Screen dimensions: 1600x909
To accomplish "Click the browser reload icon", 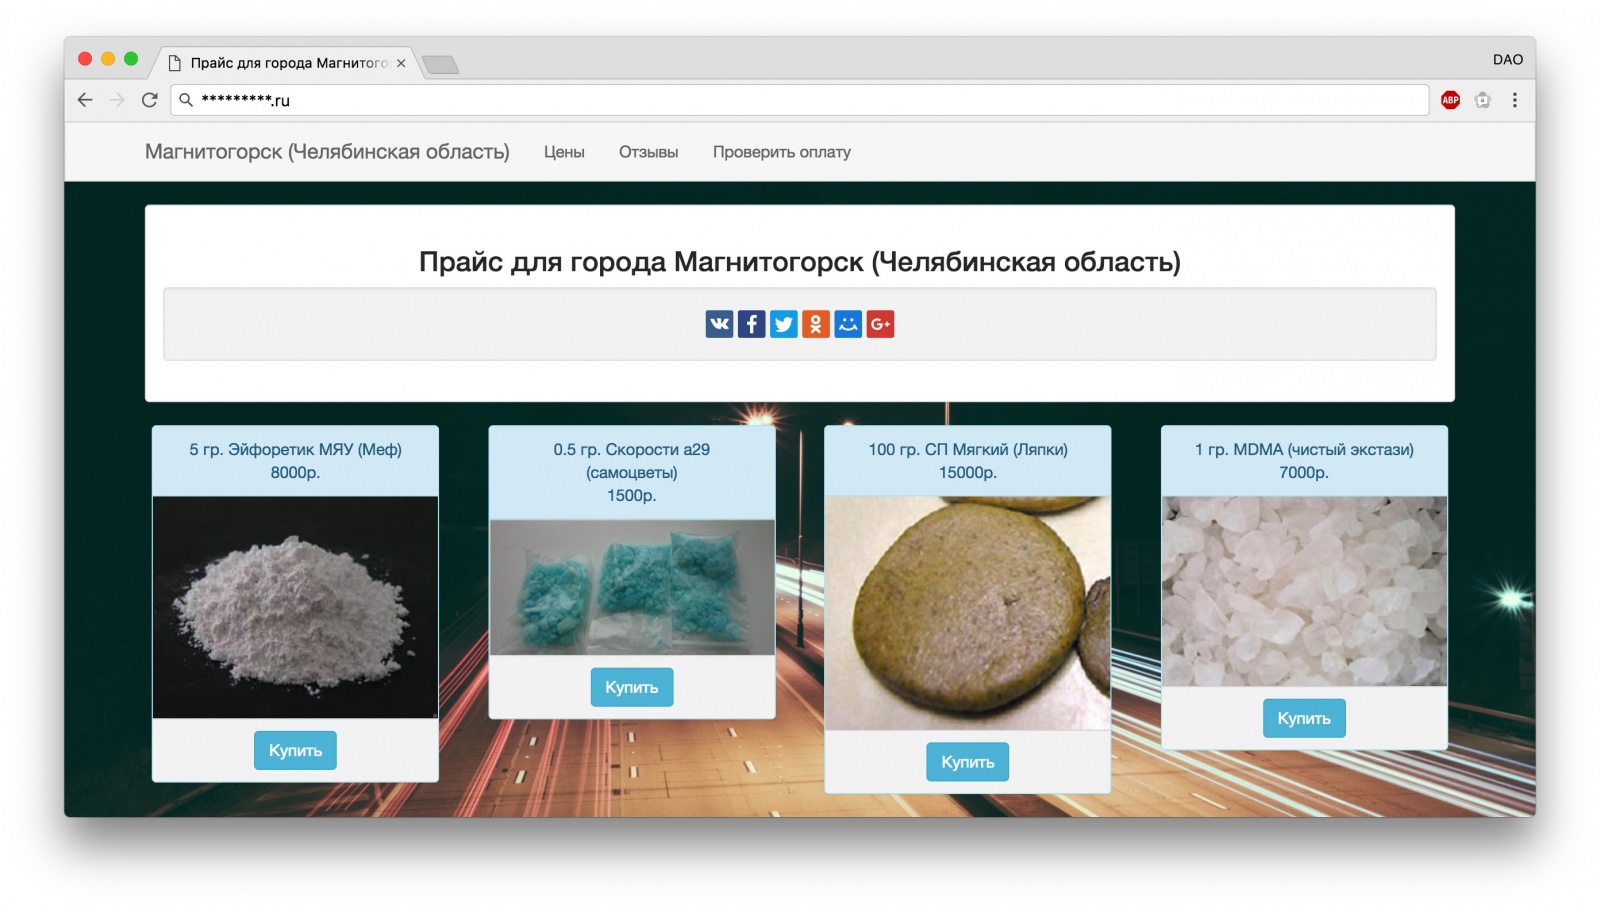I will 150,100.
